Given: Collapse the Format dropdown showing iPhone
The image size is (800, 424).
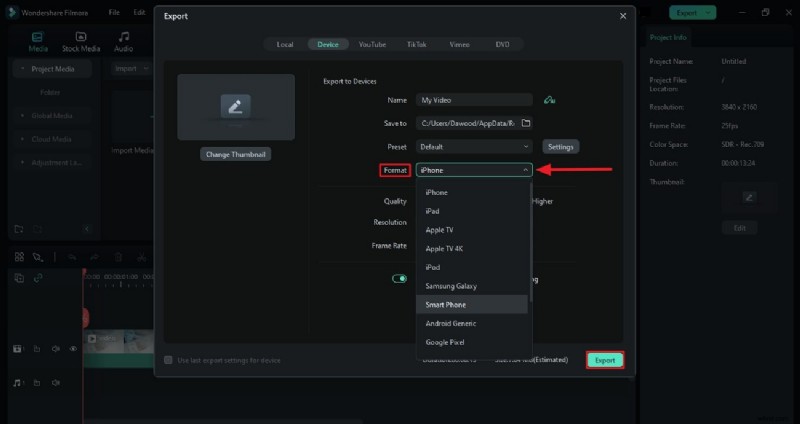Looking at the screenshot, I should (x=474, y=170).
